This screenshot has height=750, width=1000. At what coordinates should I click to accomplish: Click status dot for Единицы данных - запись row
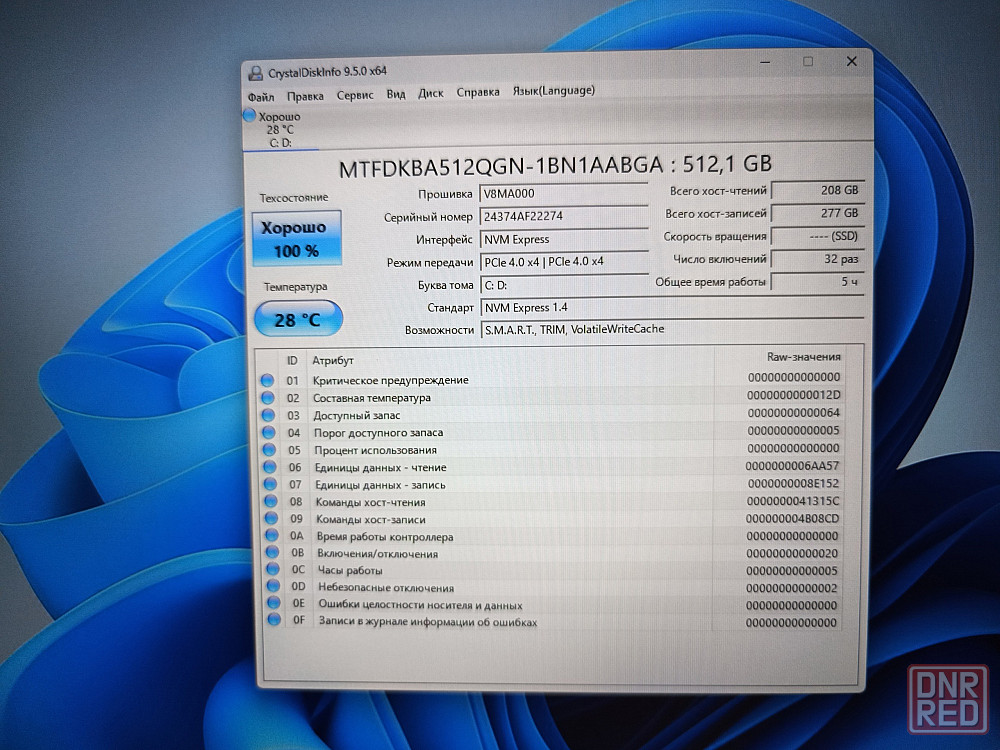[x=270, y=484]
